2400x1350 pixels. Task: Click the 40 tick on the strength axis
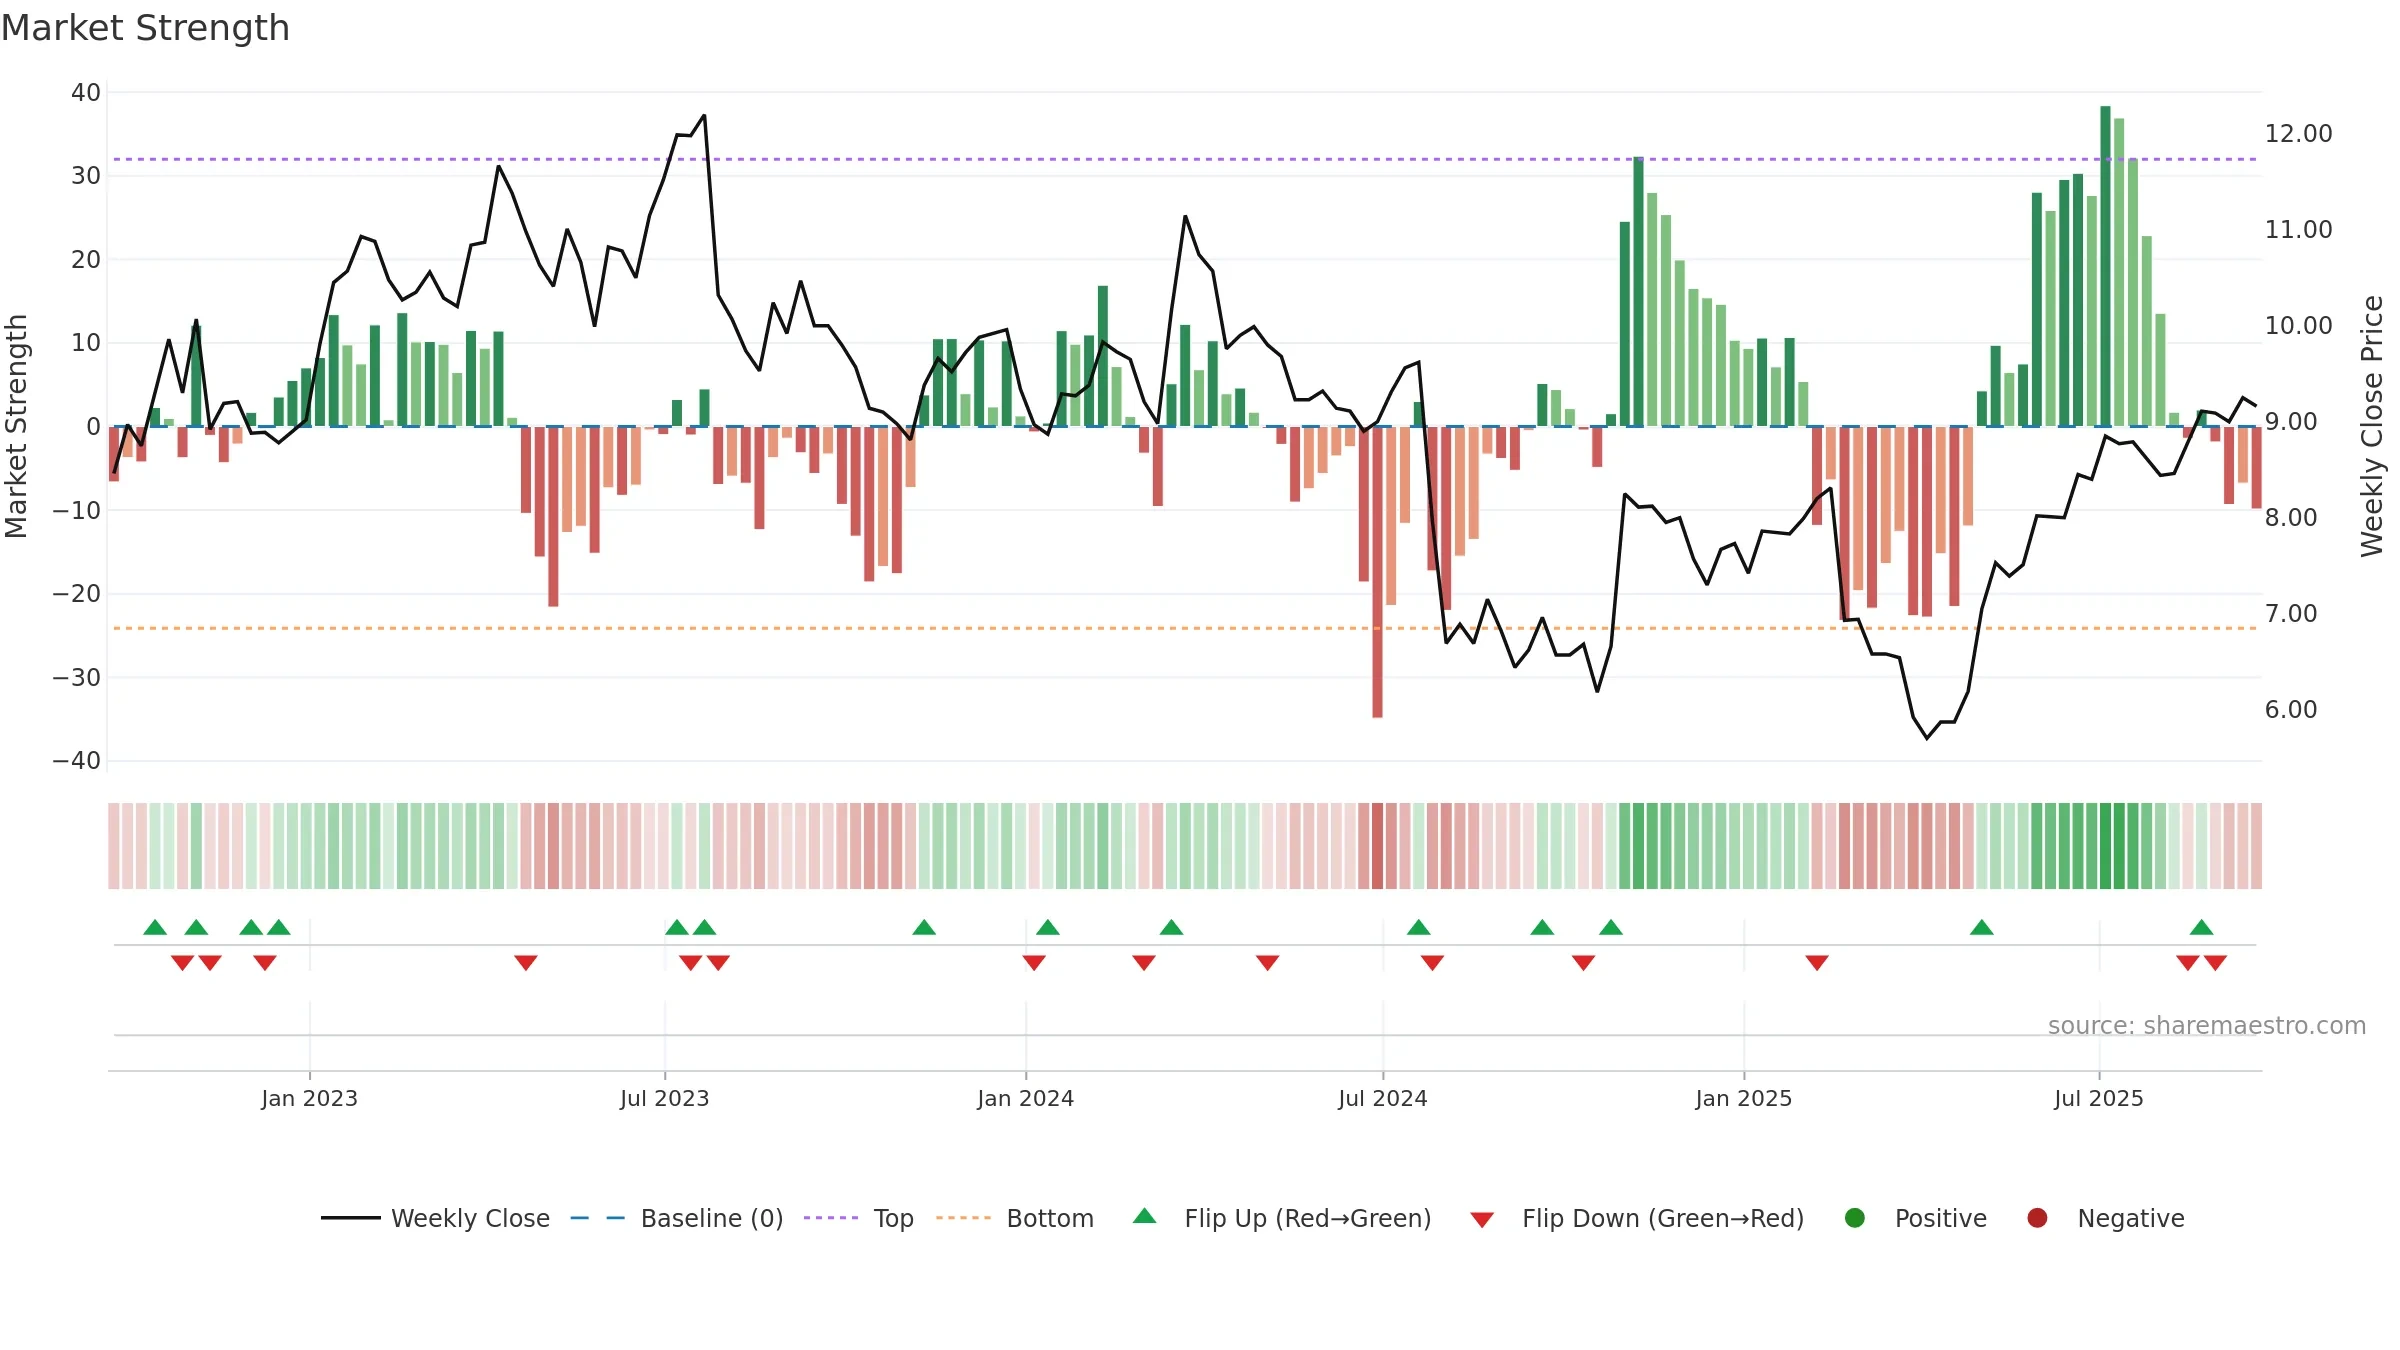[x=86, y=92]
